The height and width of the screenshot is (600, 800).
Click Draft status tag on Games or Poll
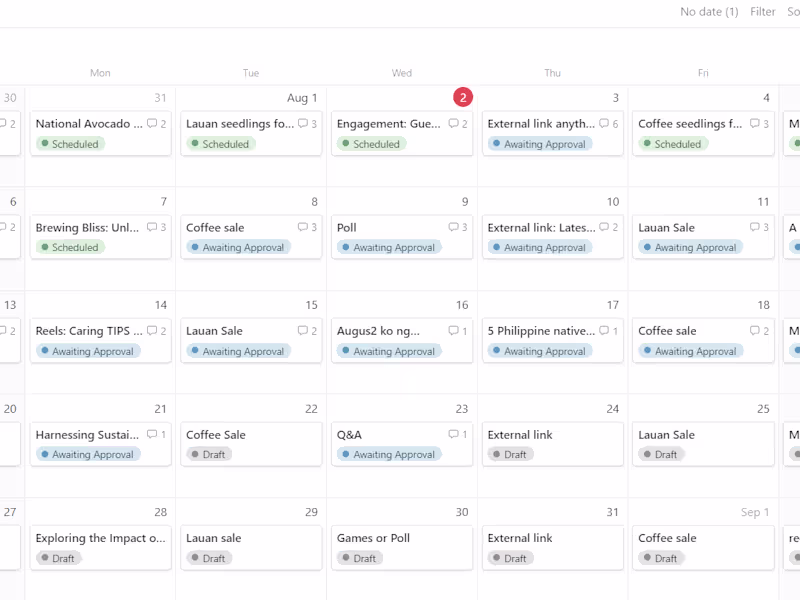[358, 558]
